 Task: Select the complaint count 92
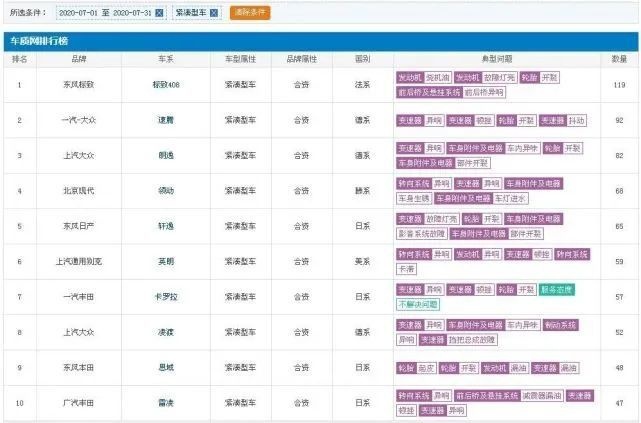tap(619, 120)
